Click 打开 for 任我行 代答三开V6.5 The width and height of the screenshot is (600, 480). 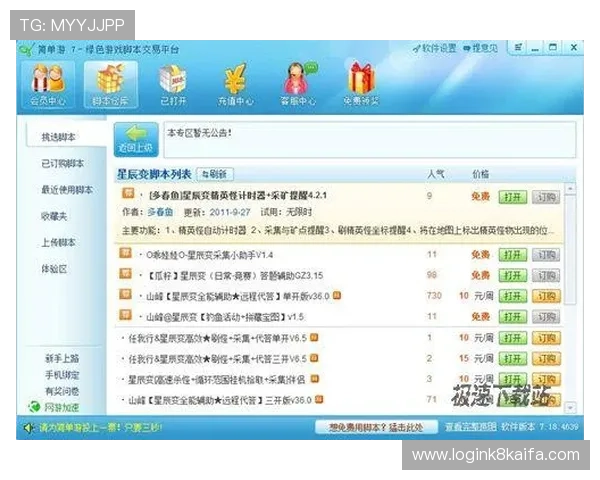pos(513,359)
